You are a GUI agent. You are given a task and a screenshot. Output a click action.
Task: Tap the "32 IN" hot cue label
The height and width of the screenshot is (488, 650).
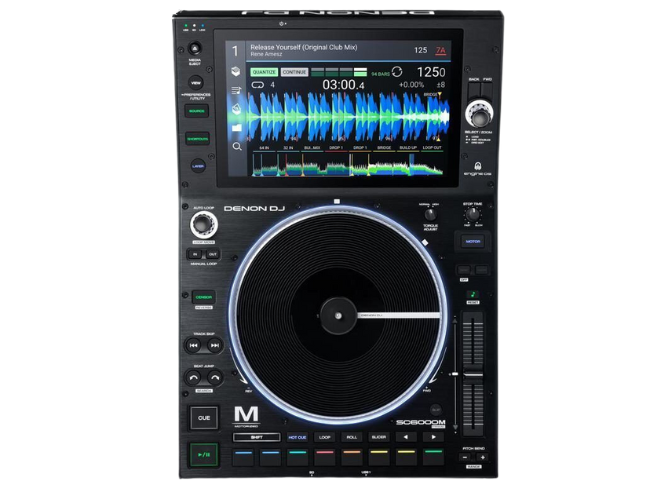pos(288,148)
